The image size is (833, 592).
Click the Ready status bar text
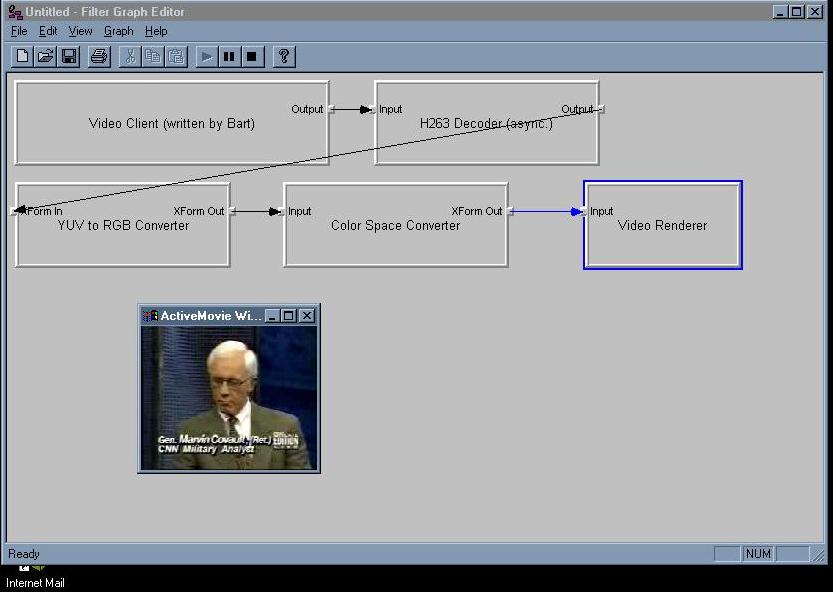click(24, 554)
